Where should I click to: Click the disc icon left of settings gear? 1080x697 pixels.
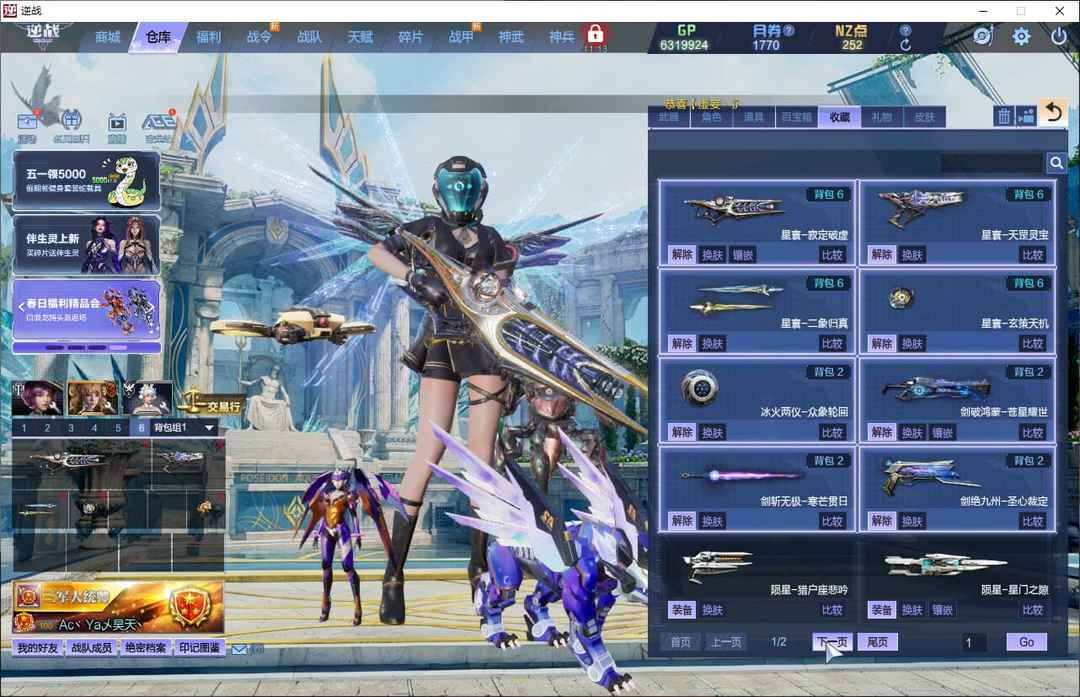point(983,36)
